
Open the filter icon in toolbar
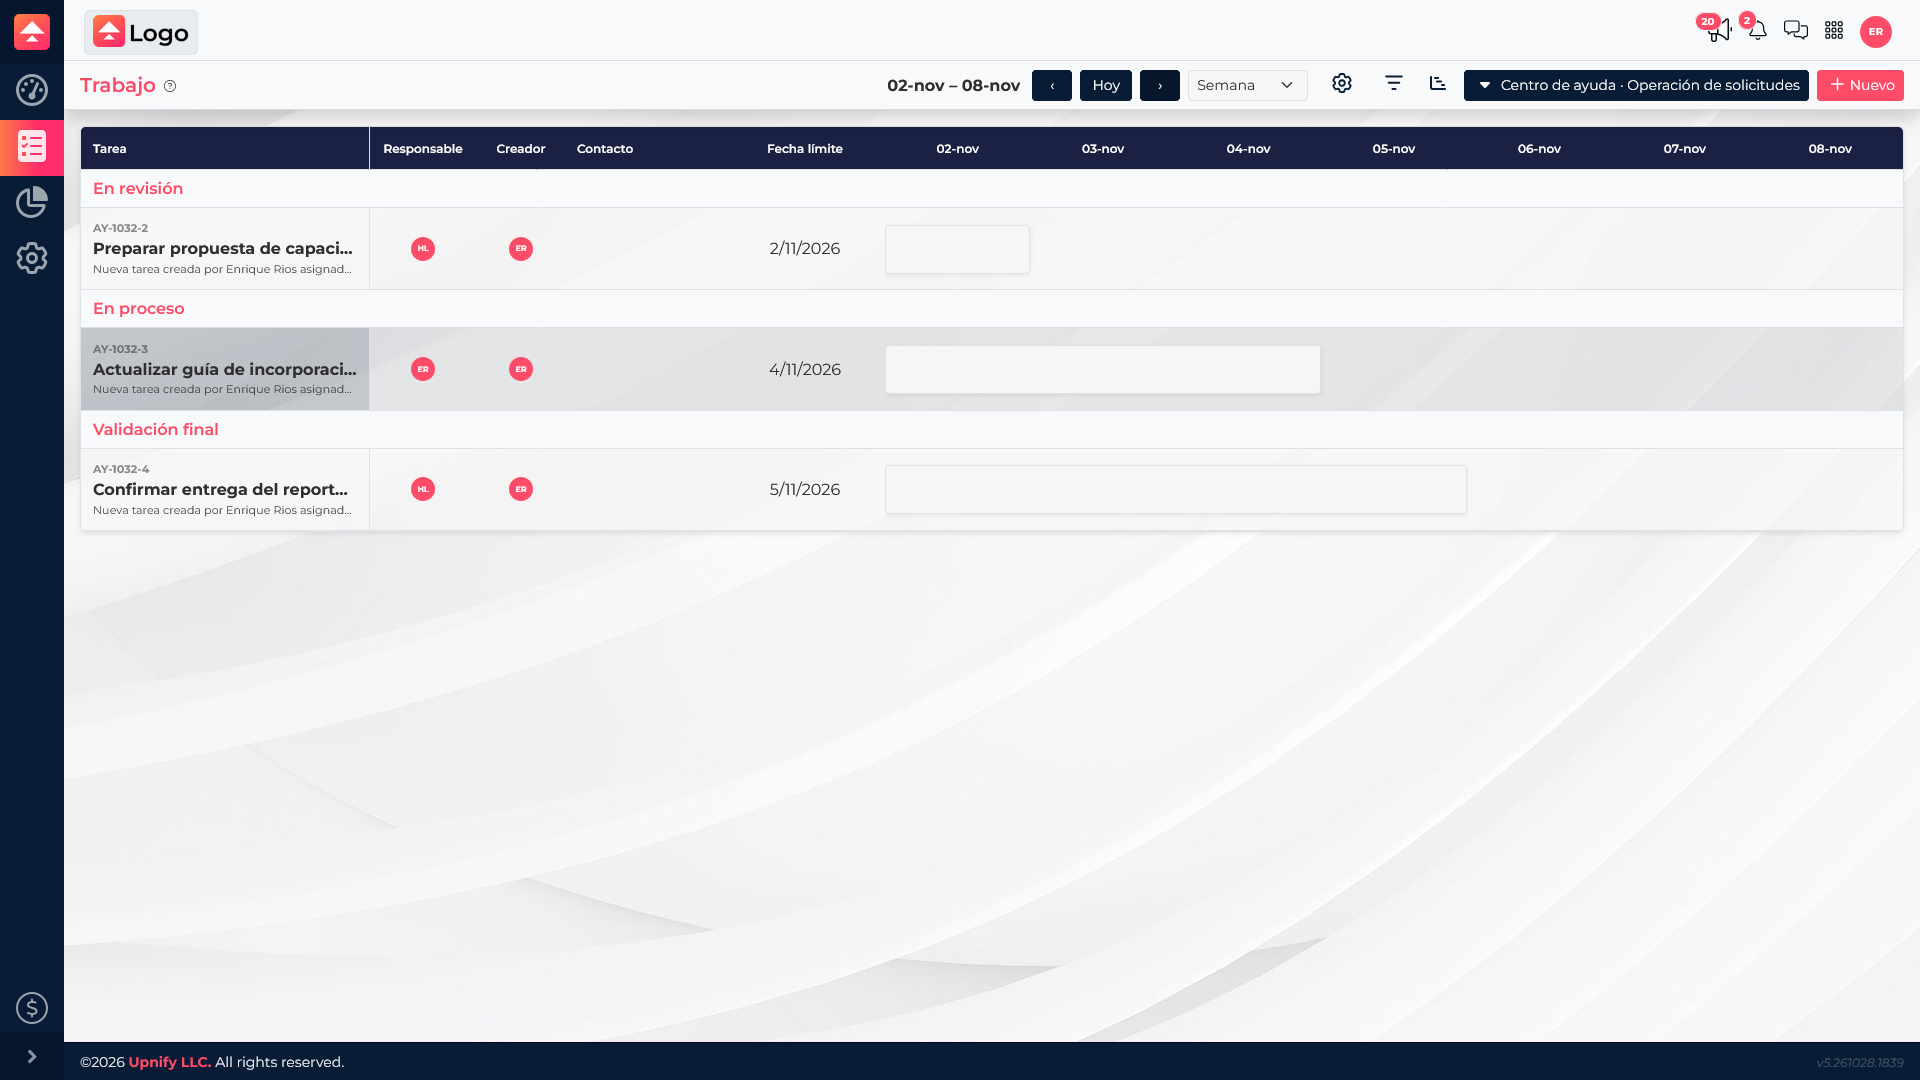[x=1394, y=84]
